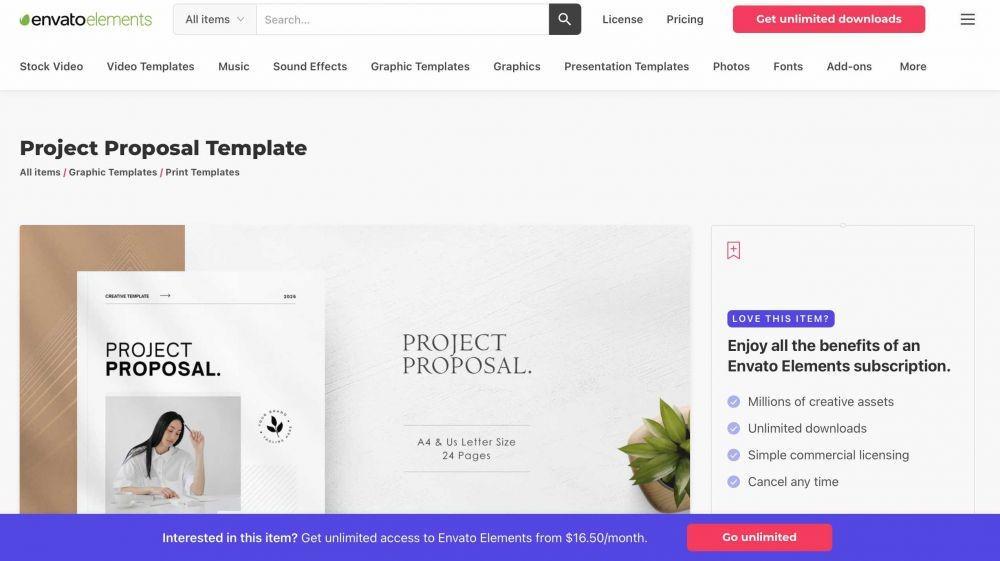Click the checkmark beside Simple commercial licensing
This screenshot has width=1000, height=561.
(733, 455)
